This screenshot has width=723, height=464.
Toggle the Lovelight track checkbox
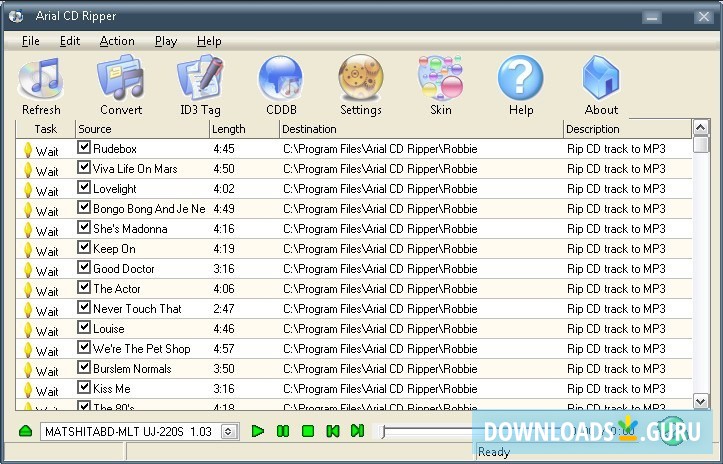83,187
